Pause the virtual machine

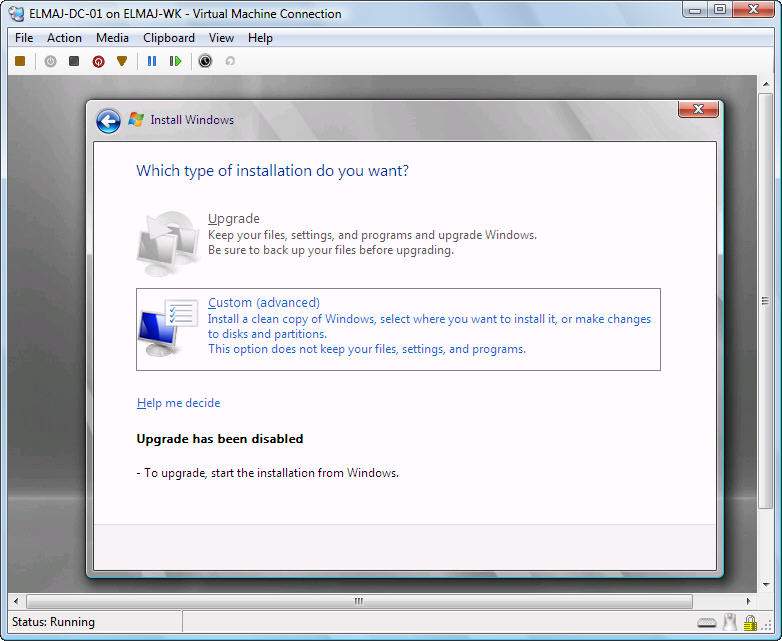(152, 61)
